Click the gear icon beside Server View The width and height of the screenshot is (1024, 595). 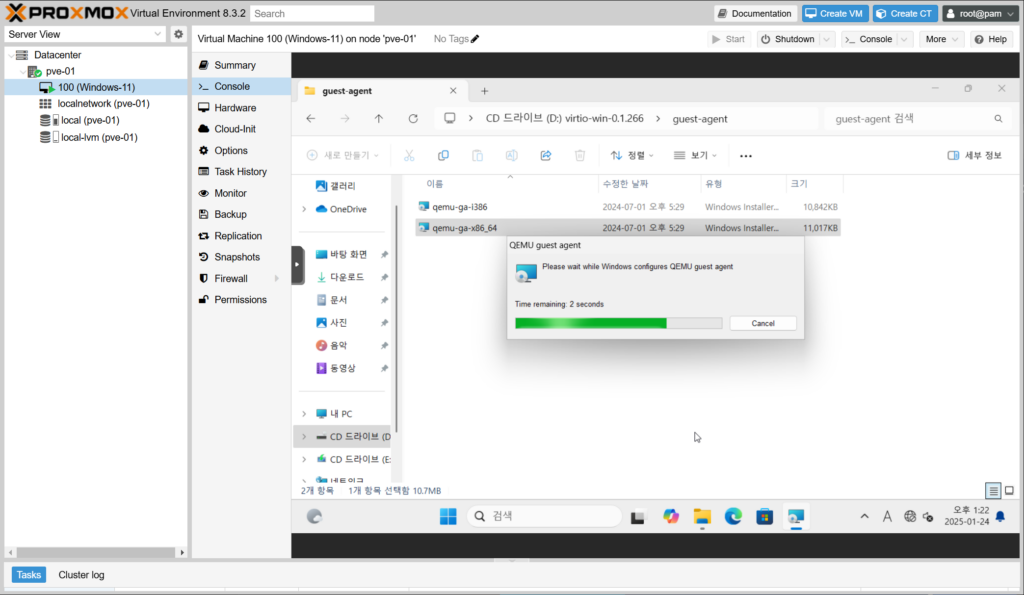pyautogui.click(x=178, y=34)
